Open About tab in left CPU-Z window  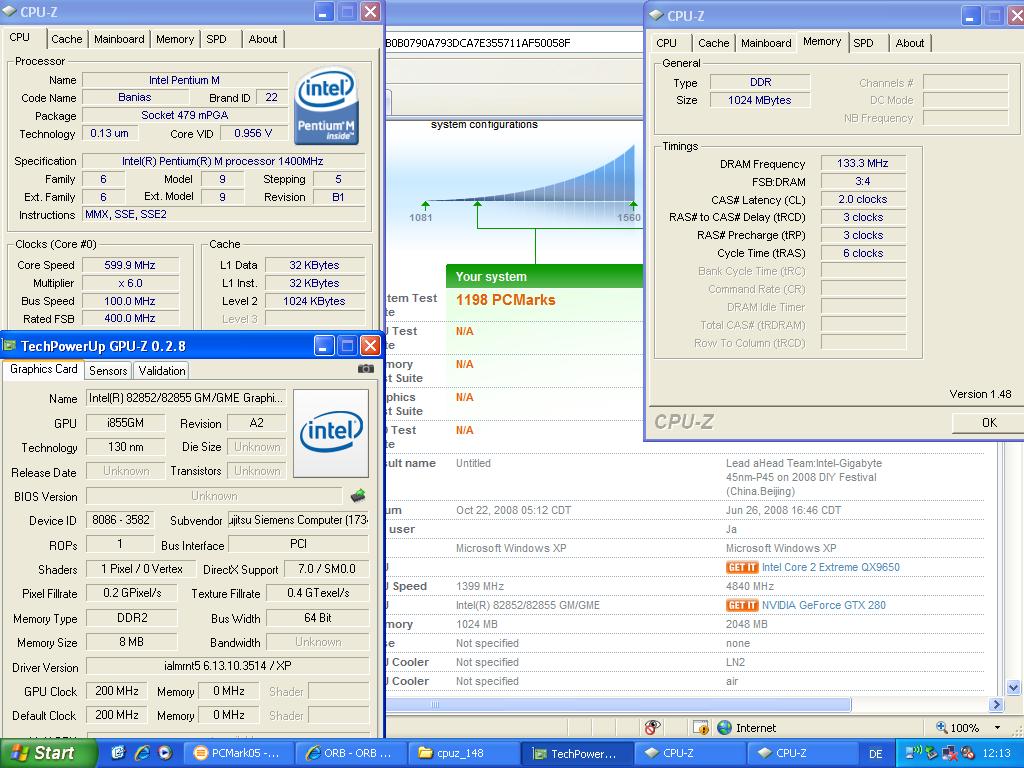(x=263, y=39)
